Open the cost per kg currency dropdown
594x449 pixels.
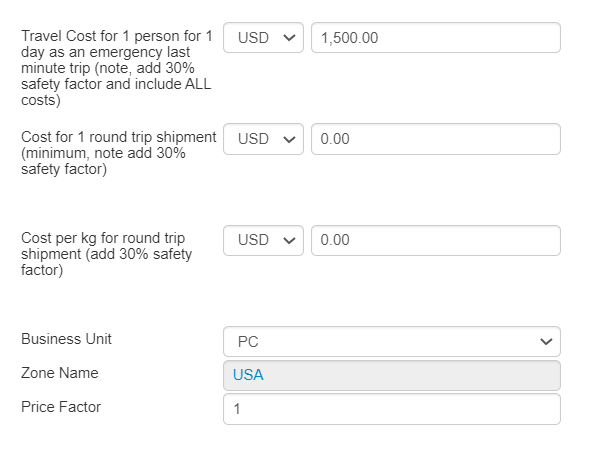click(263, 240)
